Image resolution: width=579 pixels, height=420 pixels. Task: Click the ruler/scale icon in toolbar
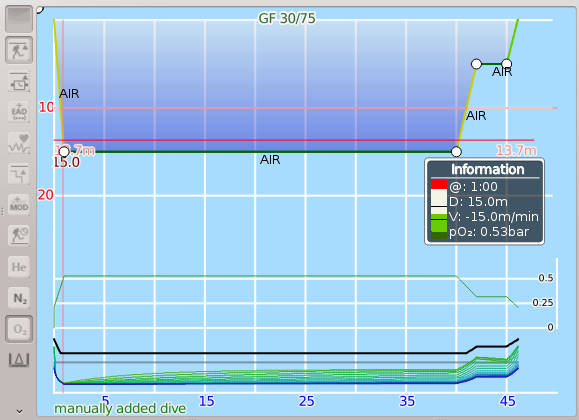coord(19,359)
